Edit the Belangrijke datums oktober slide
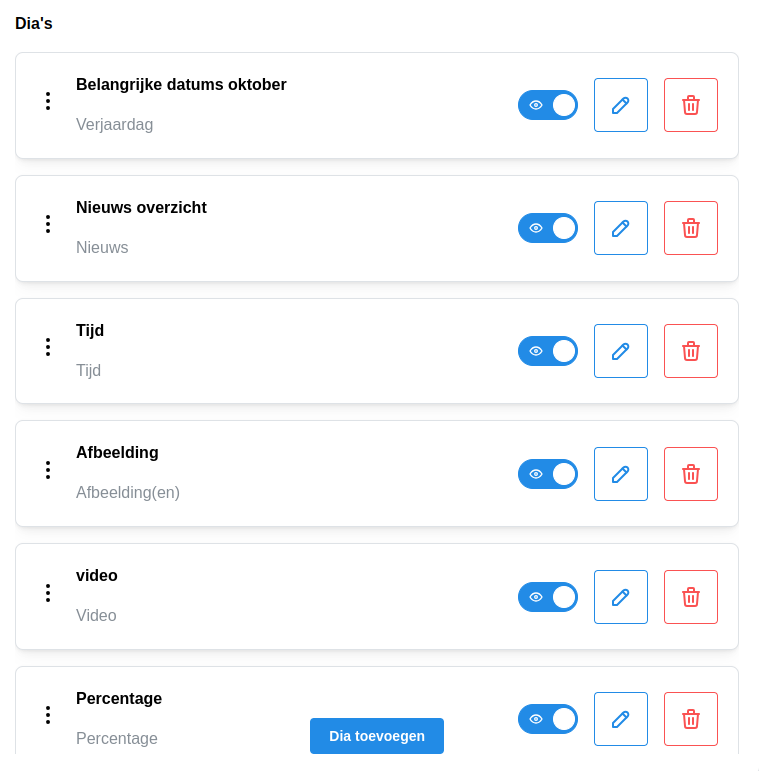 coord(621,105)
